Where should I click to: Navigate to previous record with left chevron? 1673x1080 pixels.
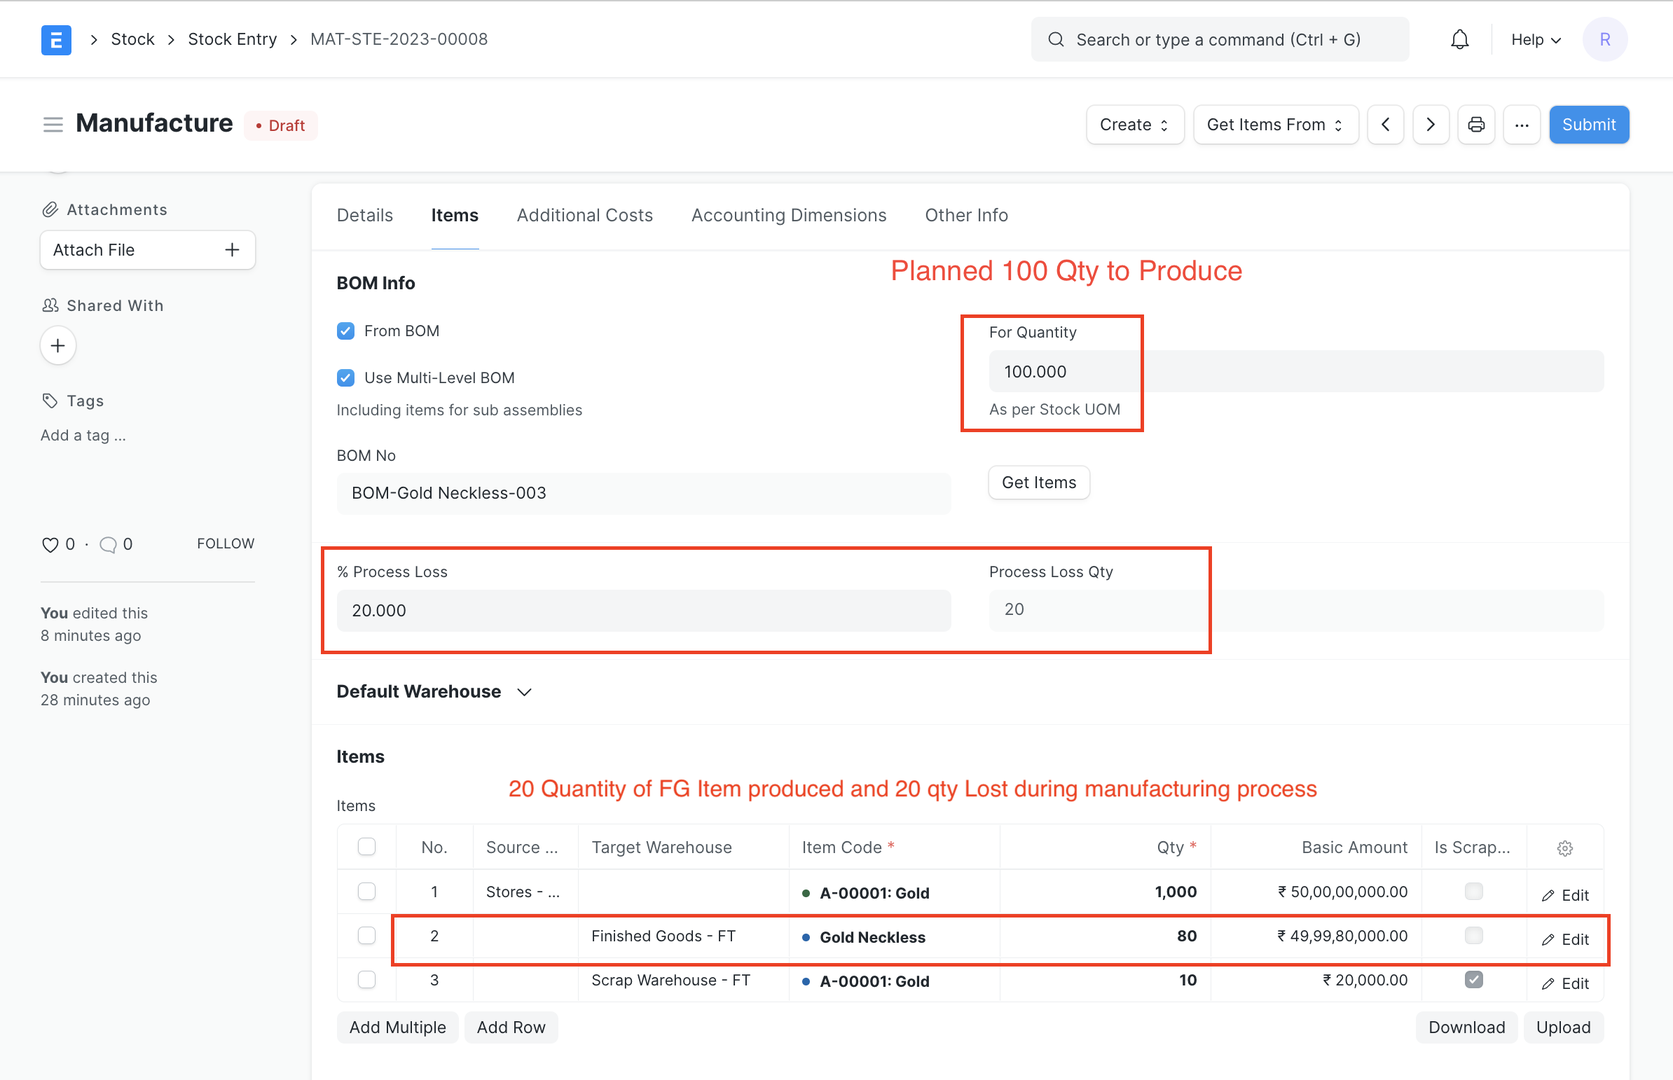click(x=1385, y=124)
